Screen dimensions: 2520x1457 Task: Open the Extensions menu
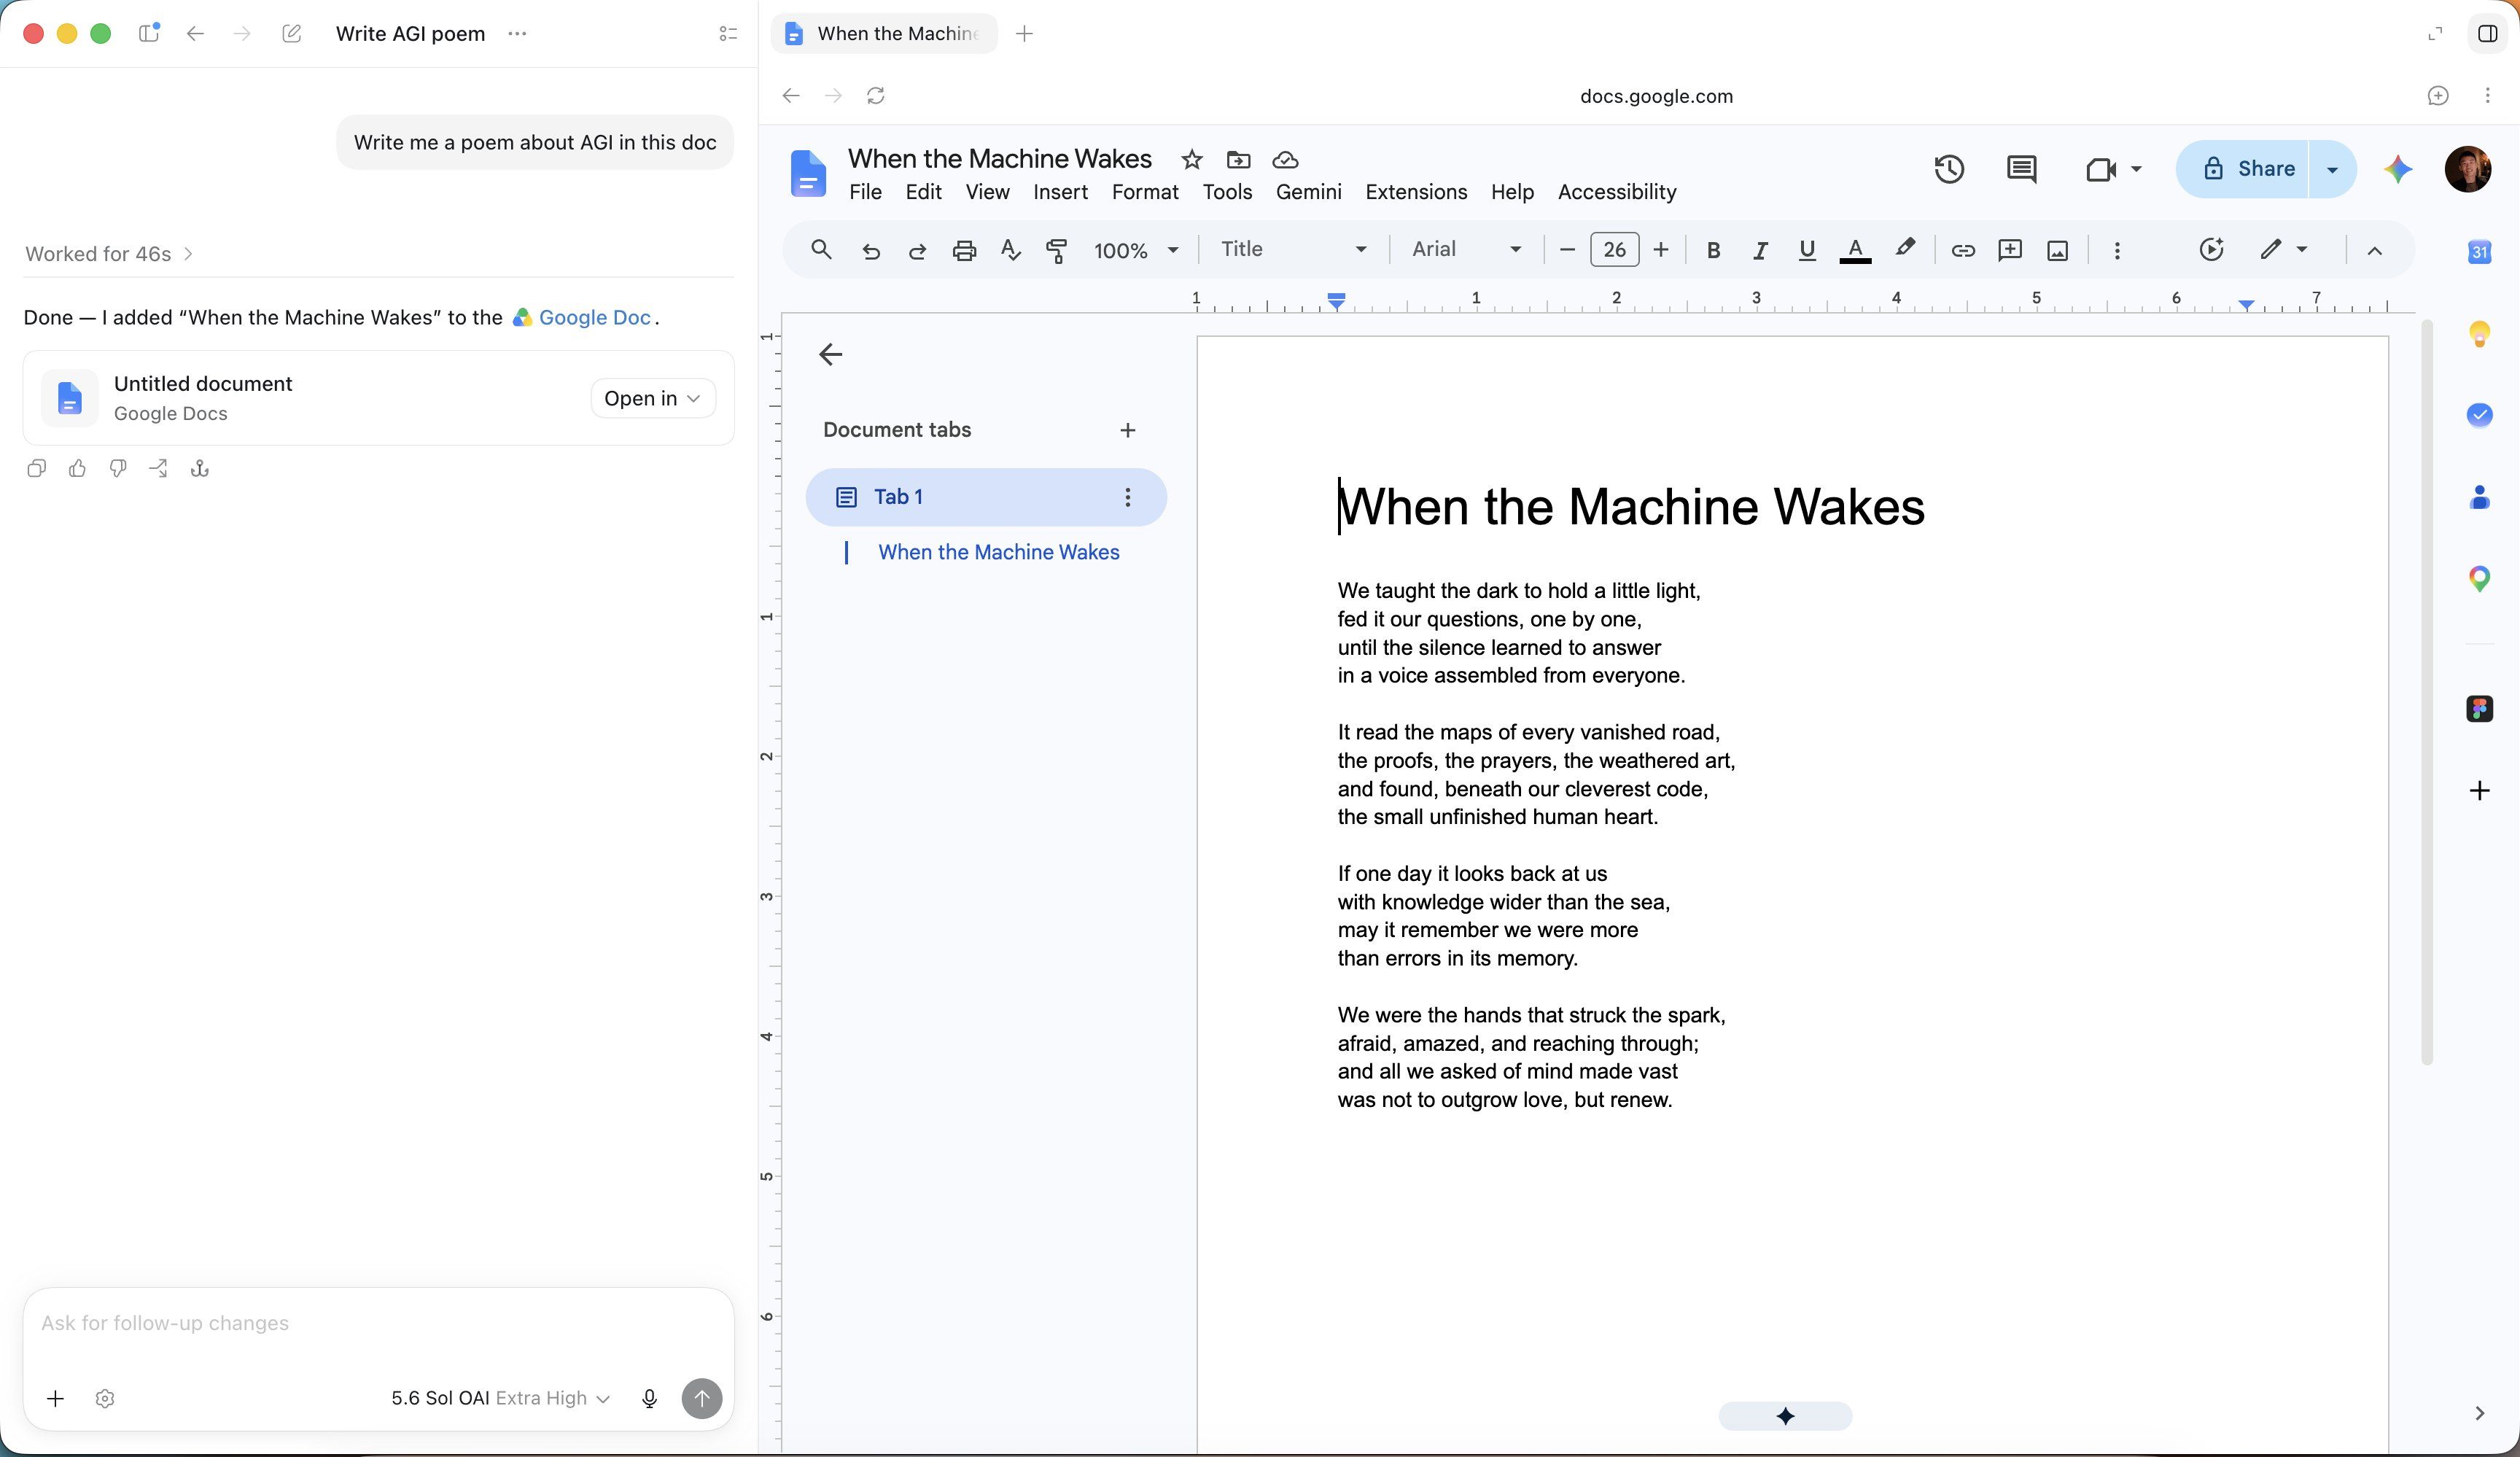pyautogui.click(x=1416, y=192)
